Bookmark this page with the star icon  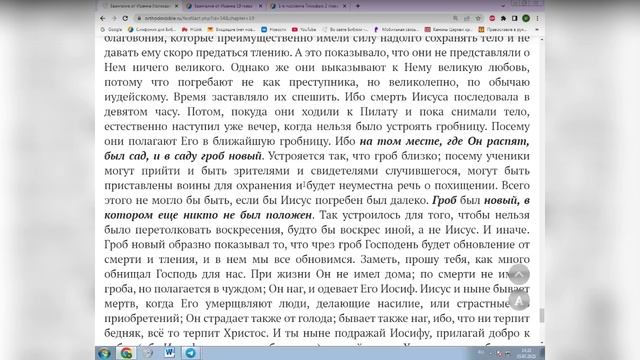(478, 18)
